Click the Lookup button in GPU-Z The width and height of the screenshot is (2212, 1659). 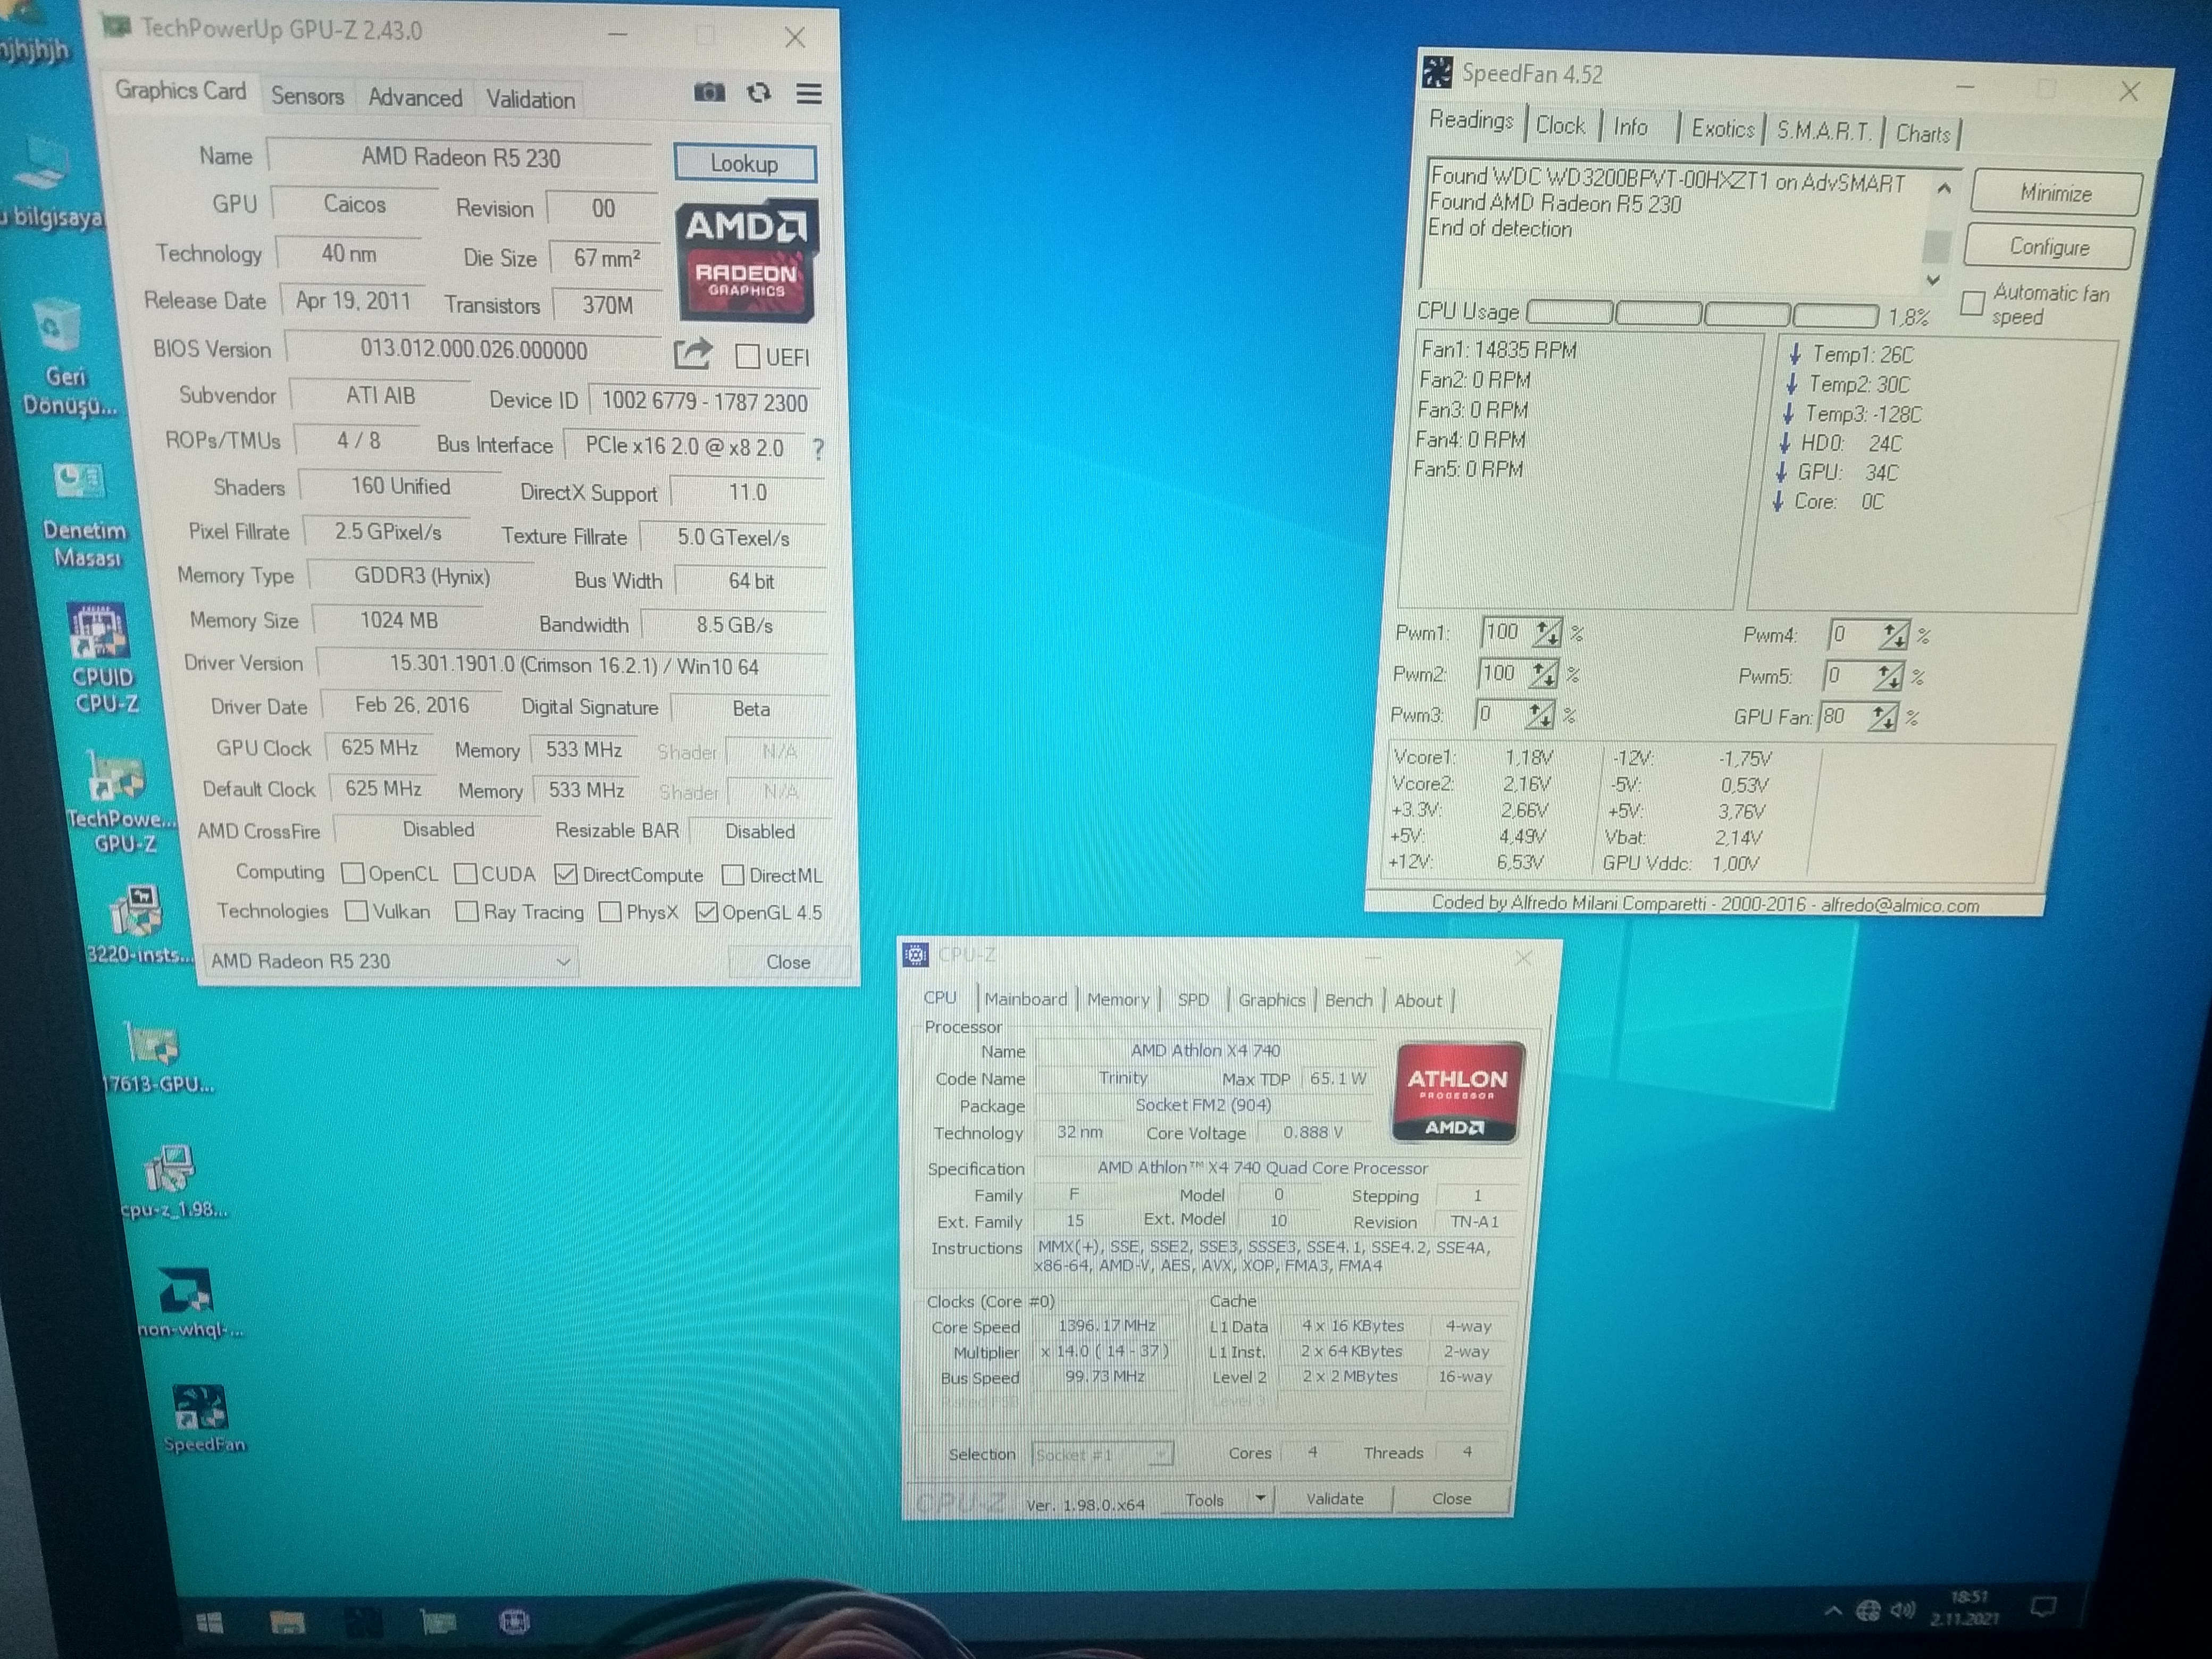tap(744, 164)
